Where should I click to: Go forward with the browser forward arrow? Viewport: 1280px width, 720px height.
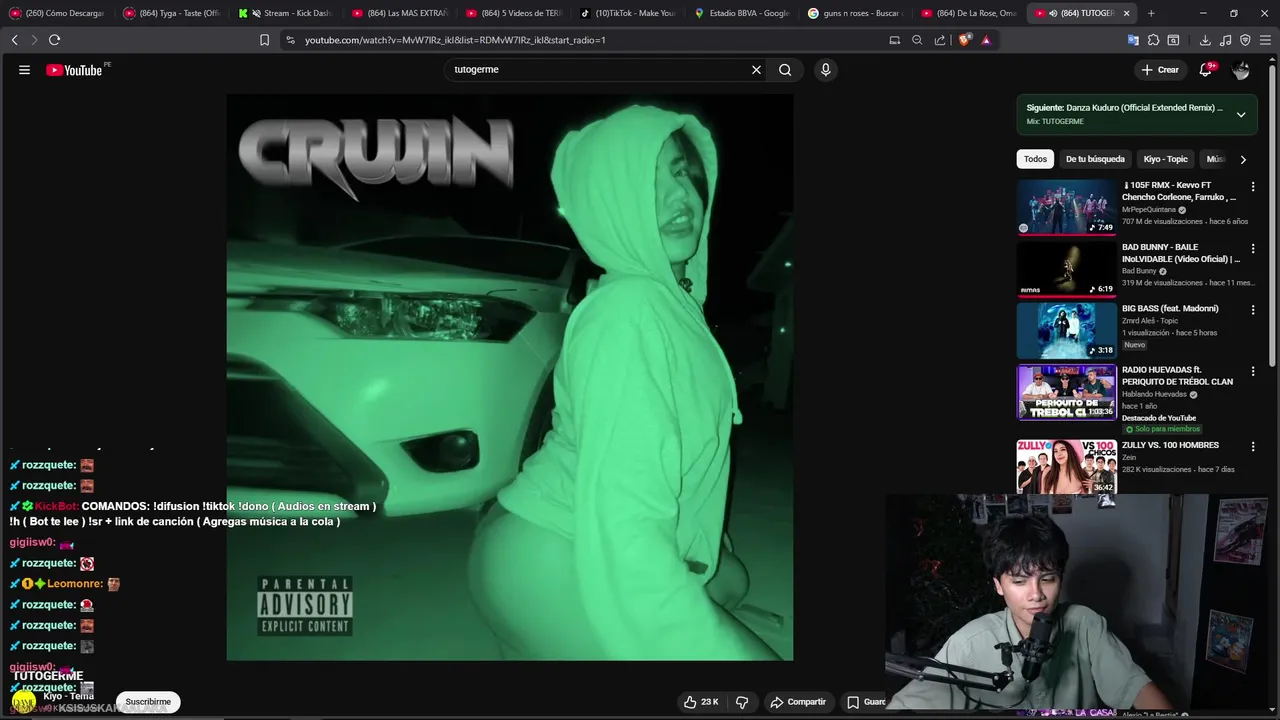[34, 40]
